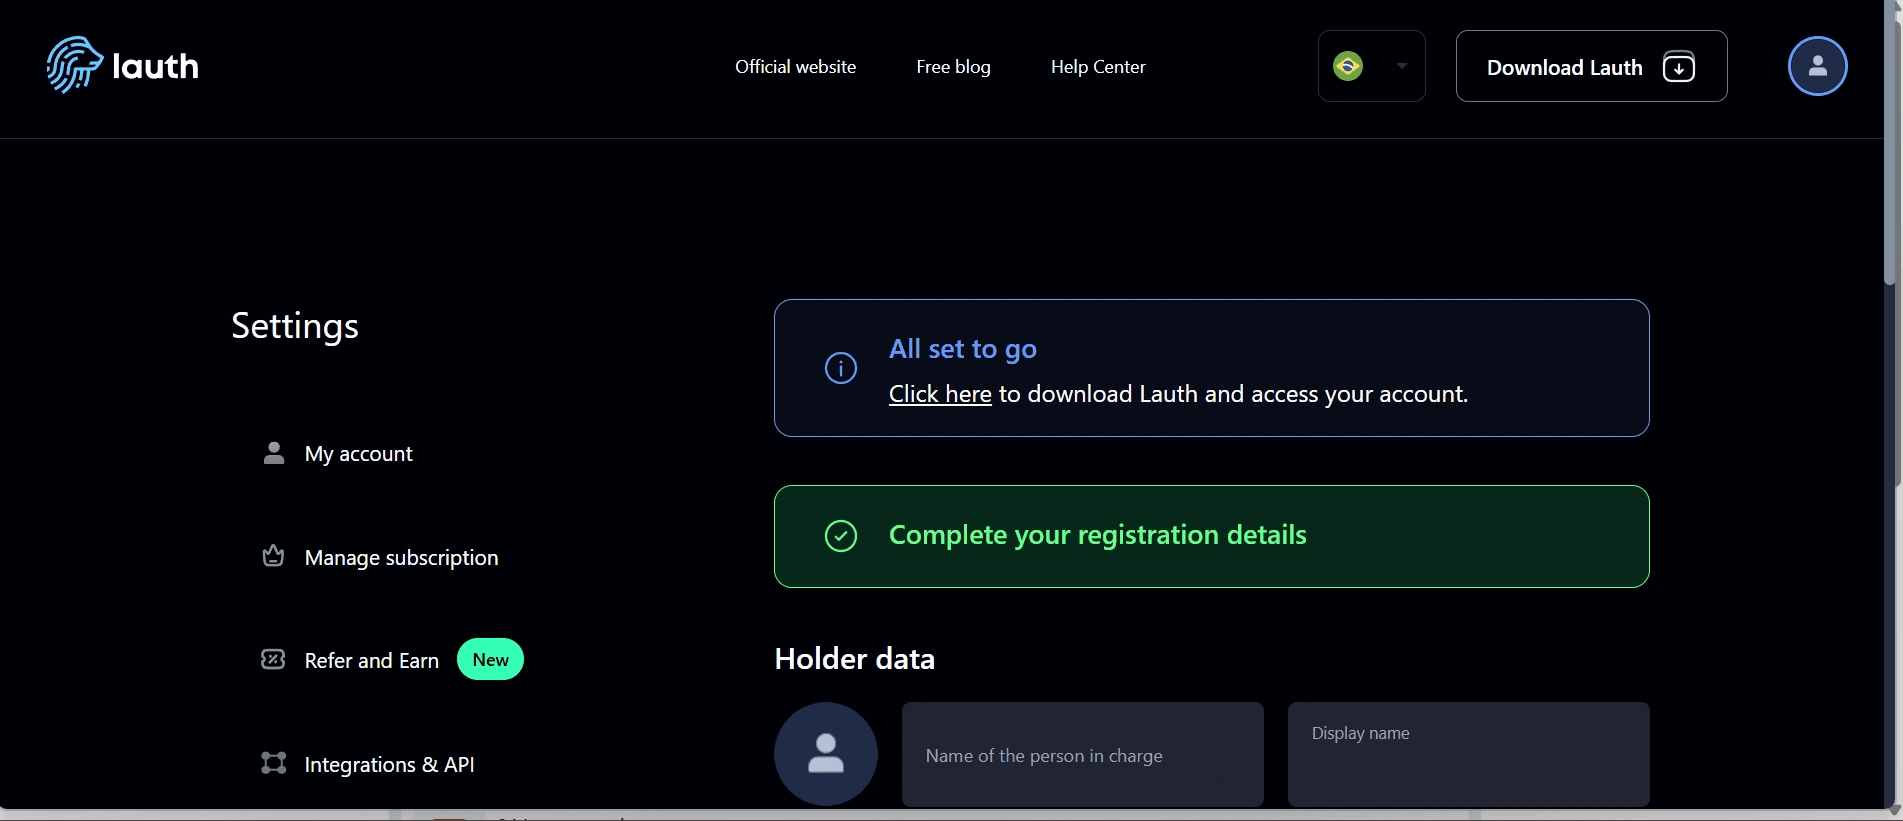Screen dimensions: 1903x821
Task: Open Free blog in the top navigation
Action: pos(953,67)
